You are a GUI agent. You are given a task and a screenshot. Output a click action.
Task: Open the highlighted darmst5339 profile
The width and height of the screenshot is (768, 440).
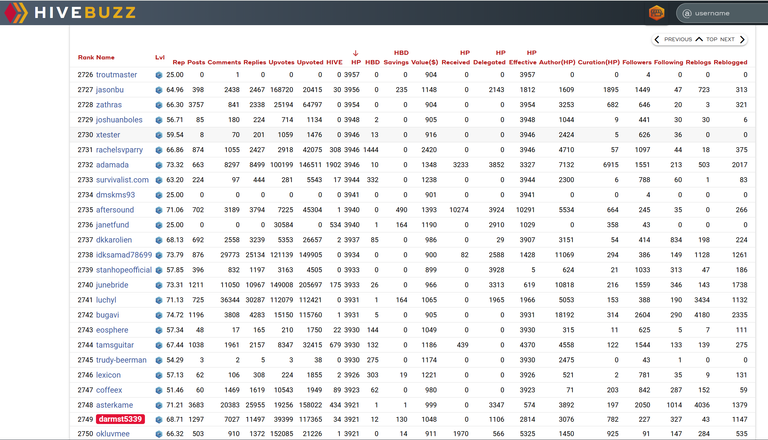point(120,419)
